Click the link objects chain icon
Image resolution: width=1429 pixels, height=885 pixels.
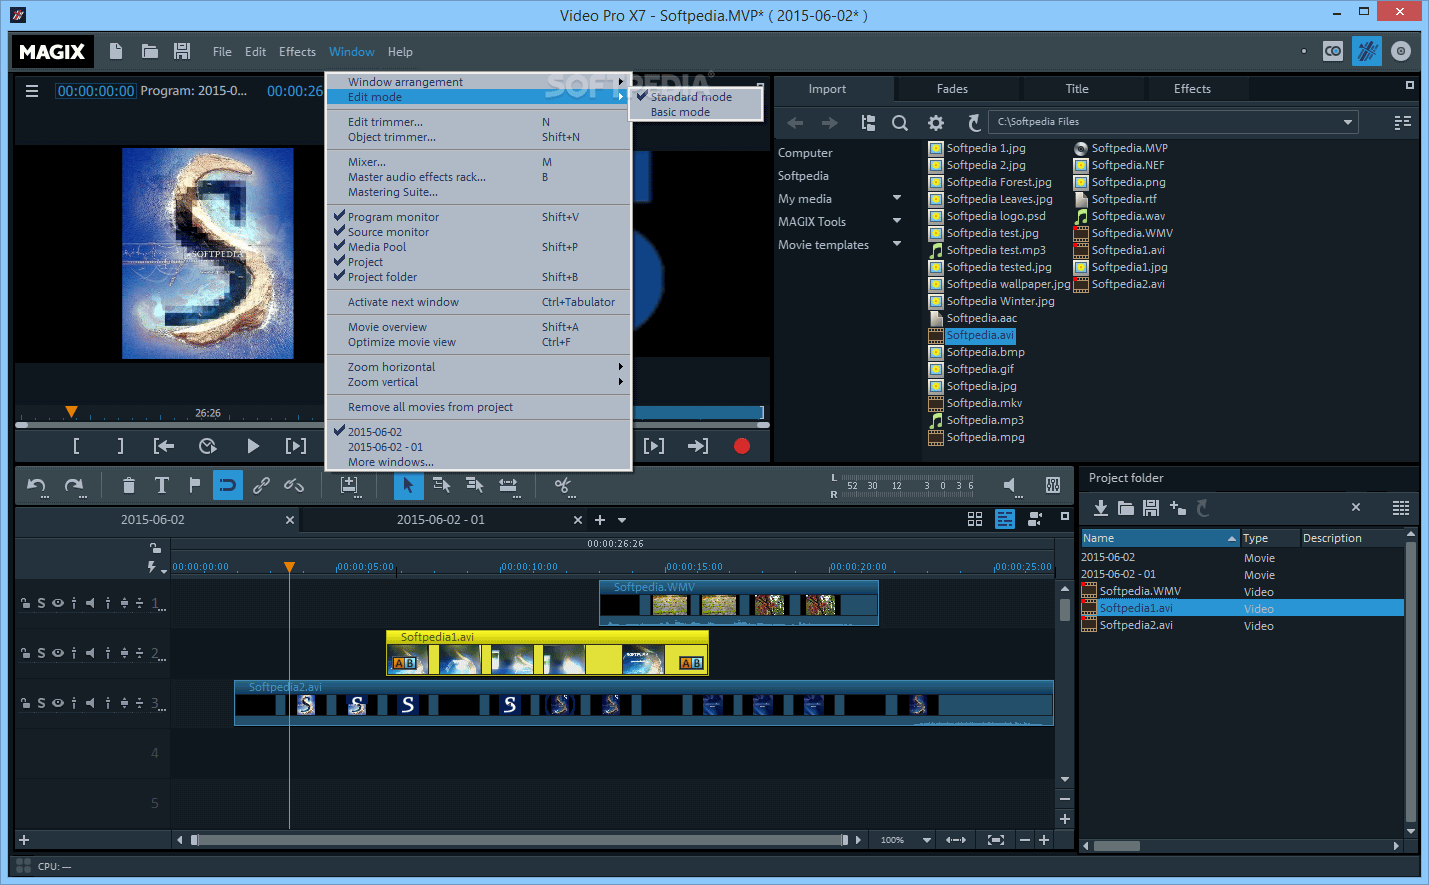point(261,486)
